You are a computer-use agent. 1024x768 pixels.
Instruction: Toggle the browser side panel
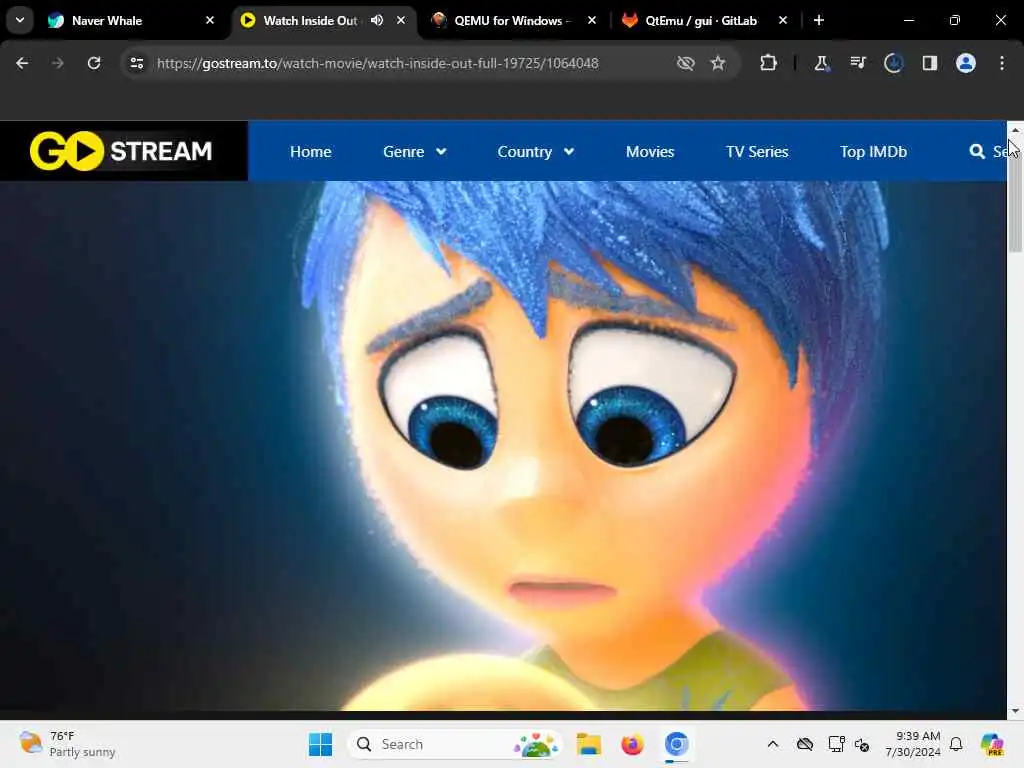929,63
